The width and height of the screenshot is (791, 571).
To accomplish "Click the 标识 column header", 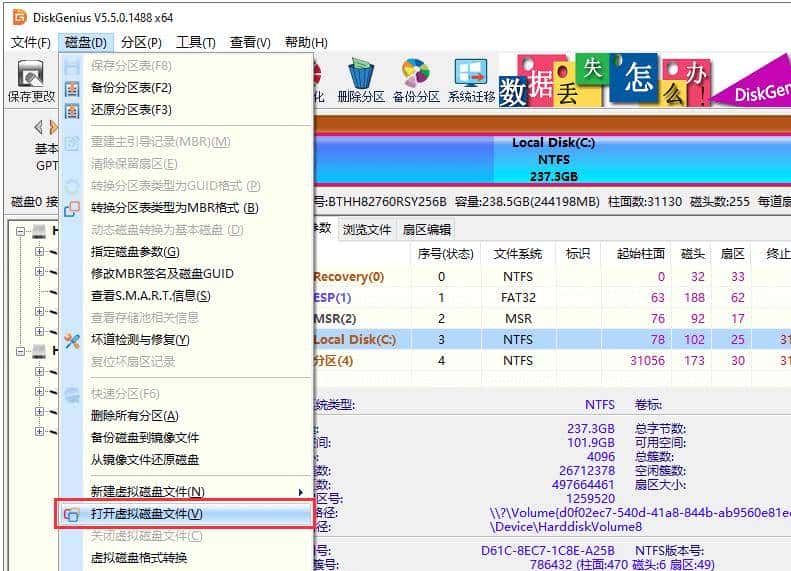I will click(x=578, y=254).
